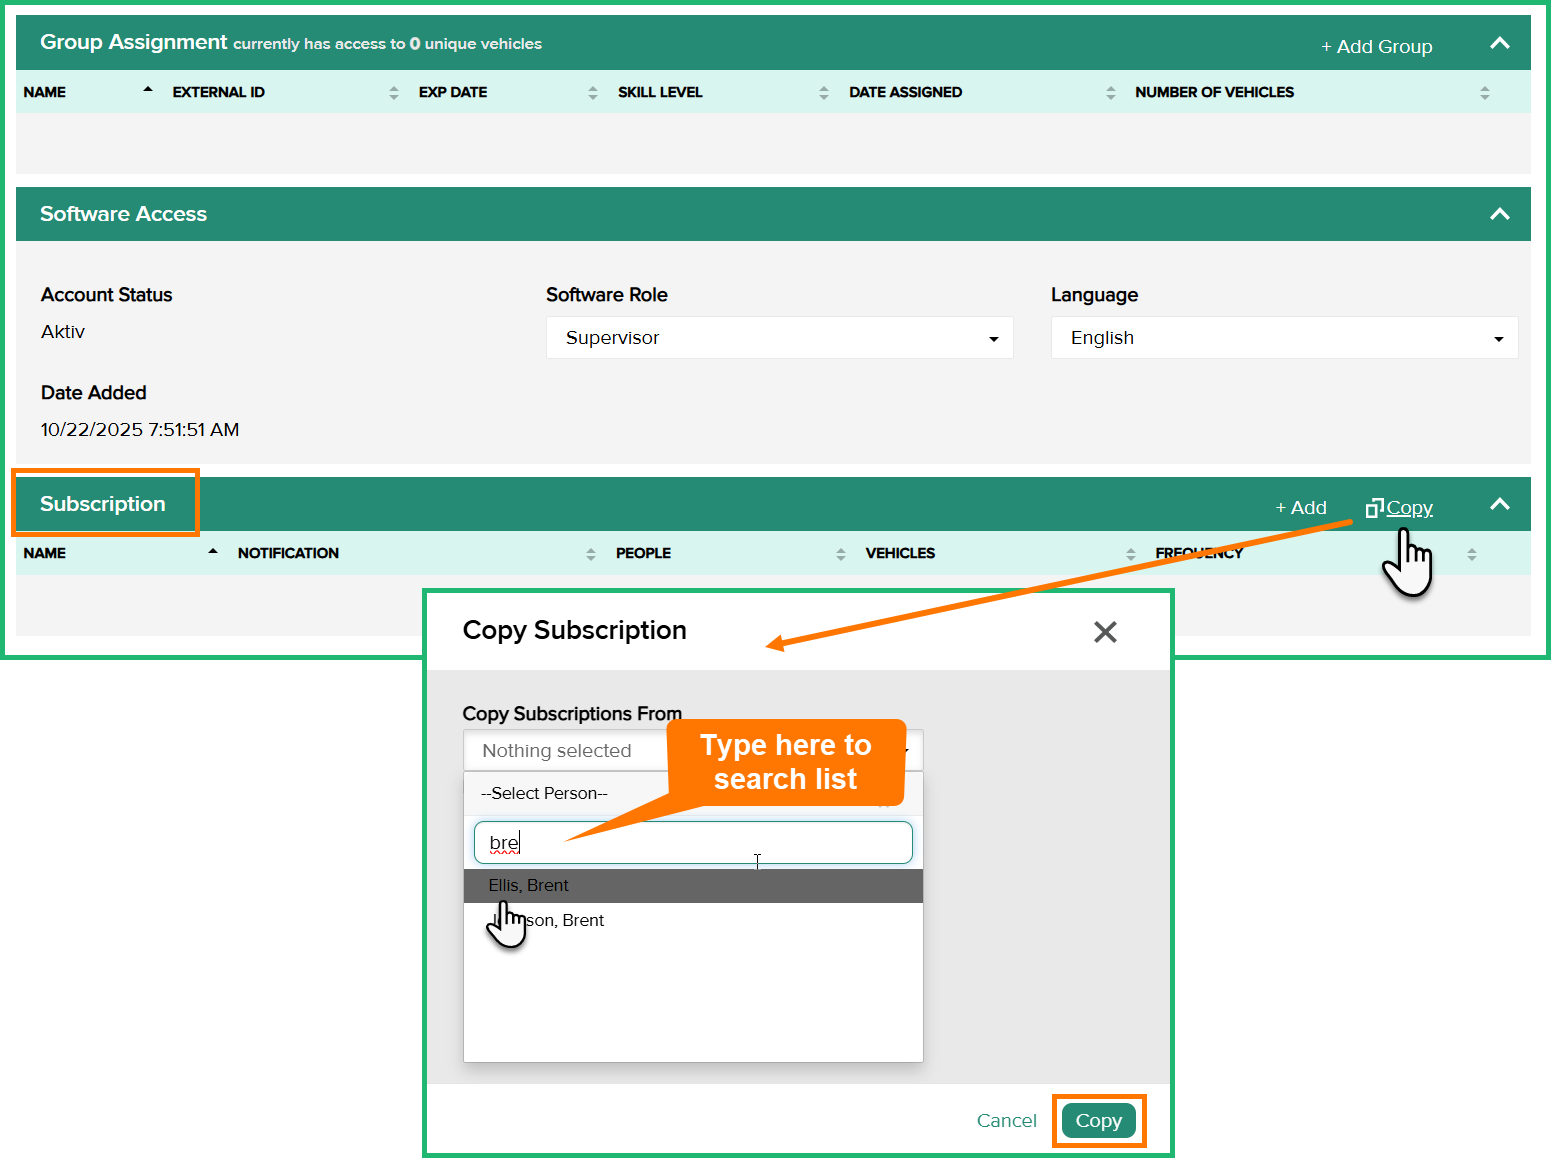Close the Copy Subscription dialog
This screenshot has height=1158, width=1551.
click(x=1104, y=632)
